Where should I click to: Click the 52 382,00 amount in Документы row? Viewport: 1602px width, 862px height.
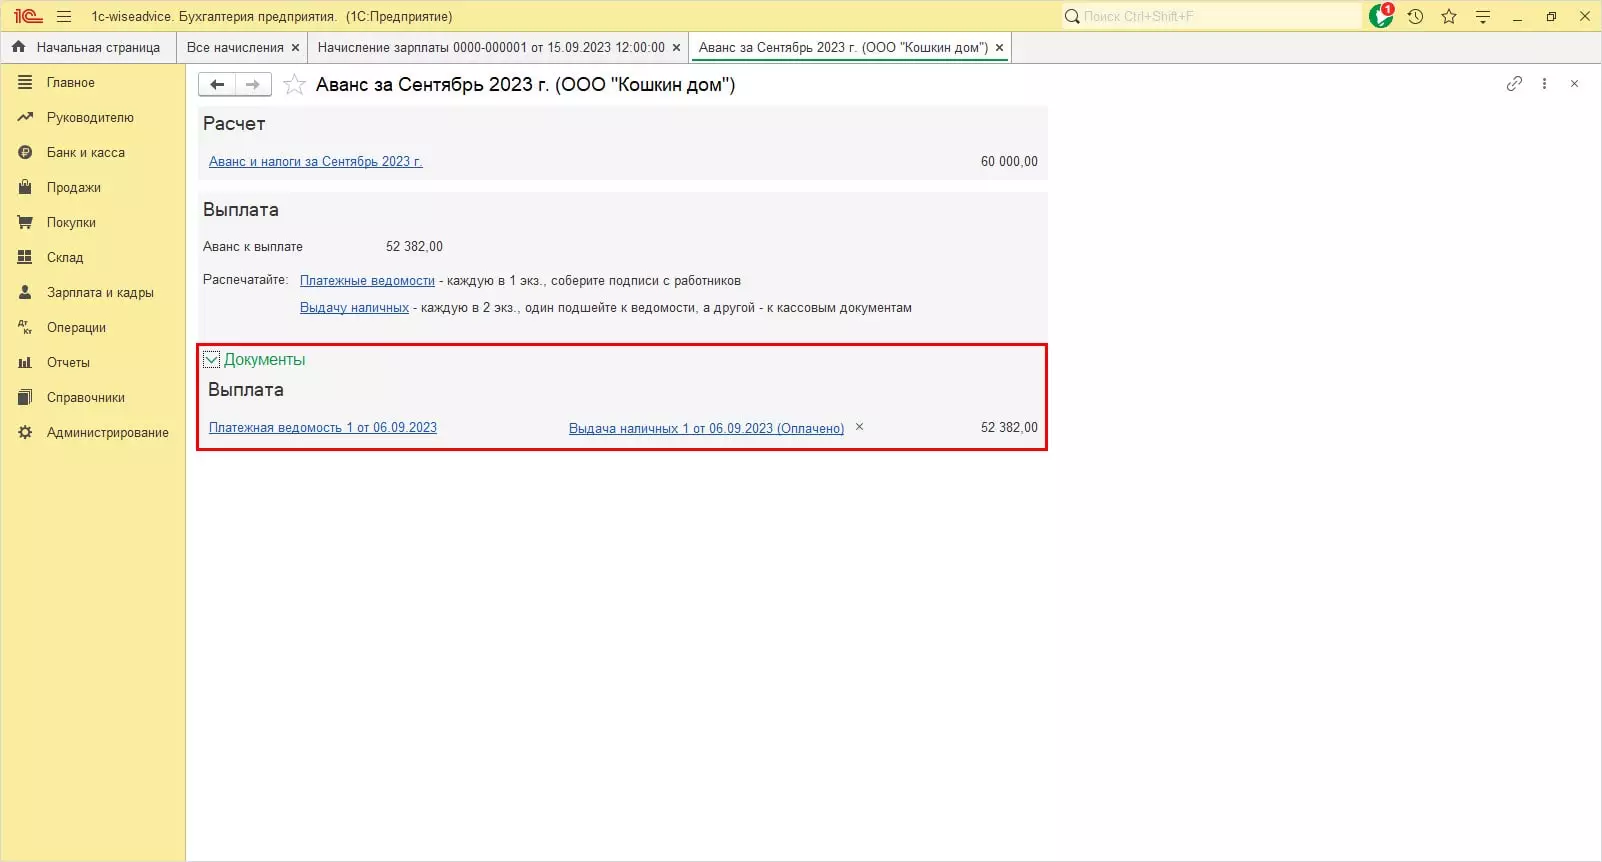coord(1009,427)
